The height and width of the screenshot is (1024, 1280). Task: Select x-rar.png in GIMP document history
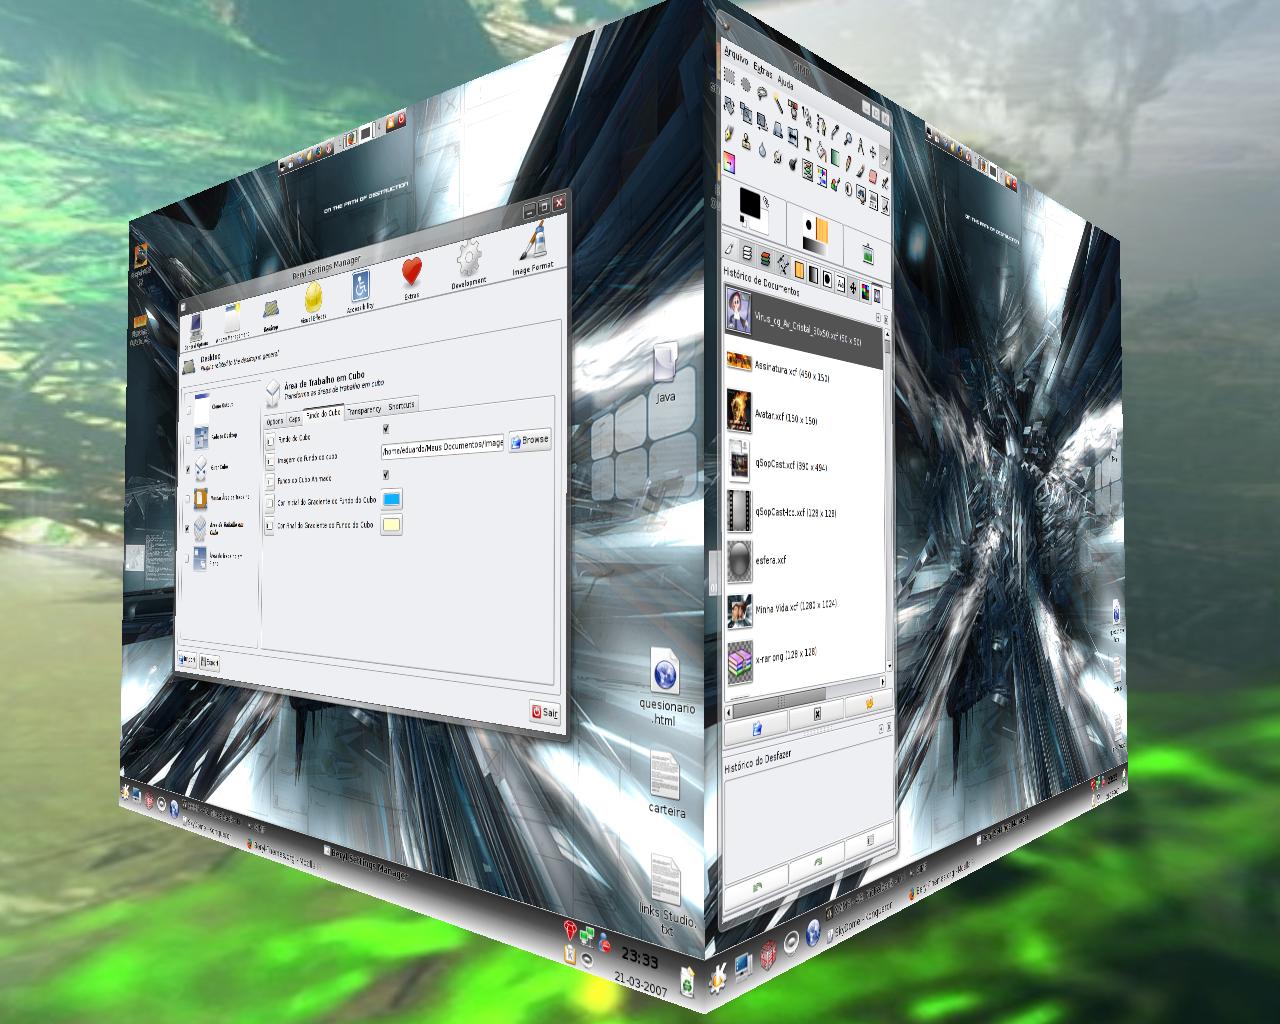[803, 659]
